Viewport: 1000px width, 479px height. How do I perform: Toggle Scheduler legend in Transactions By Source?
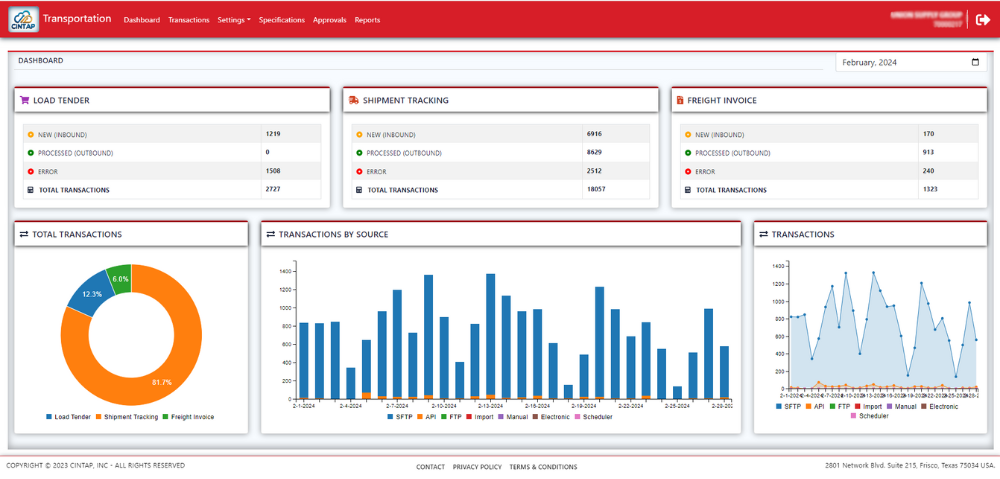(594, 416)
